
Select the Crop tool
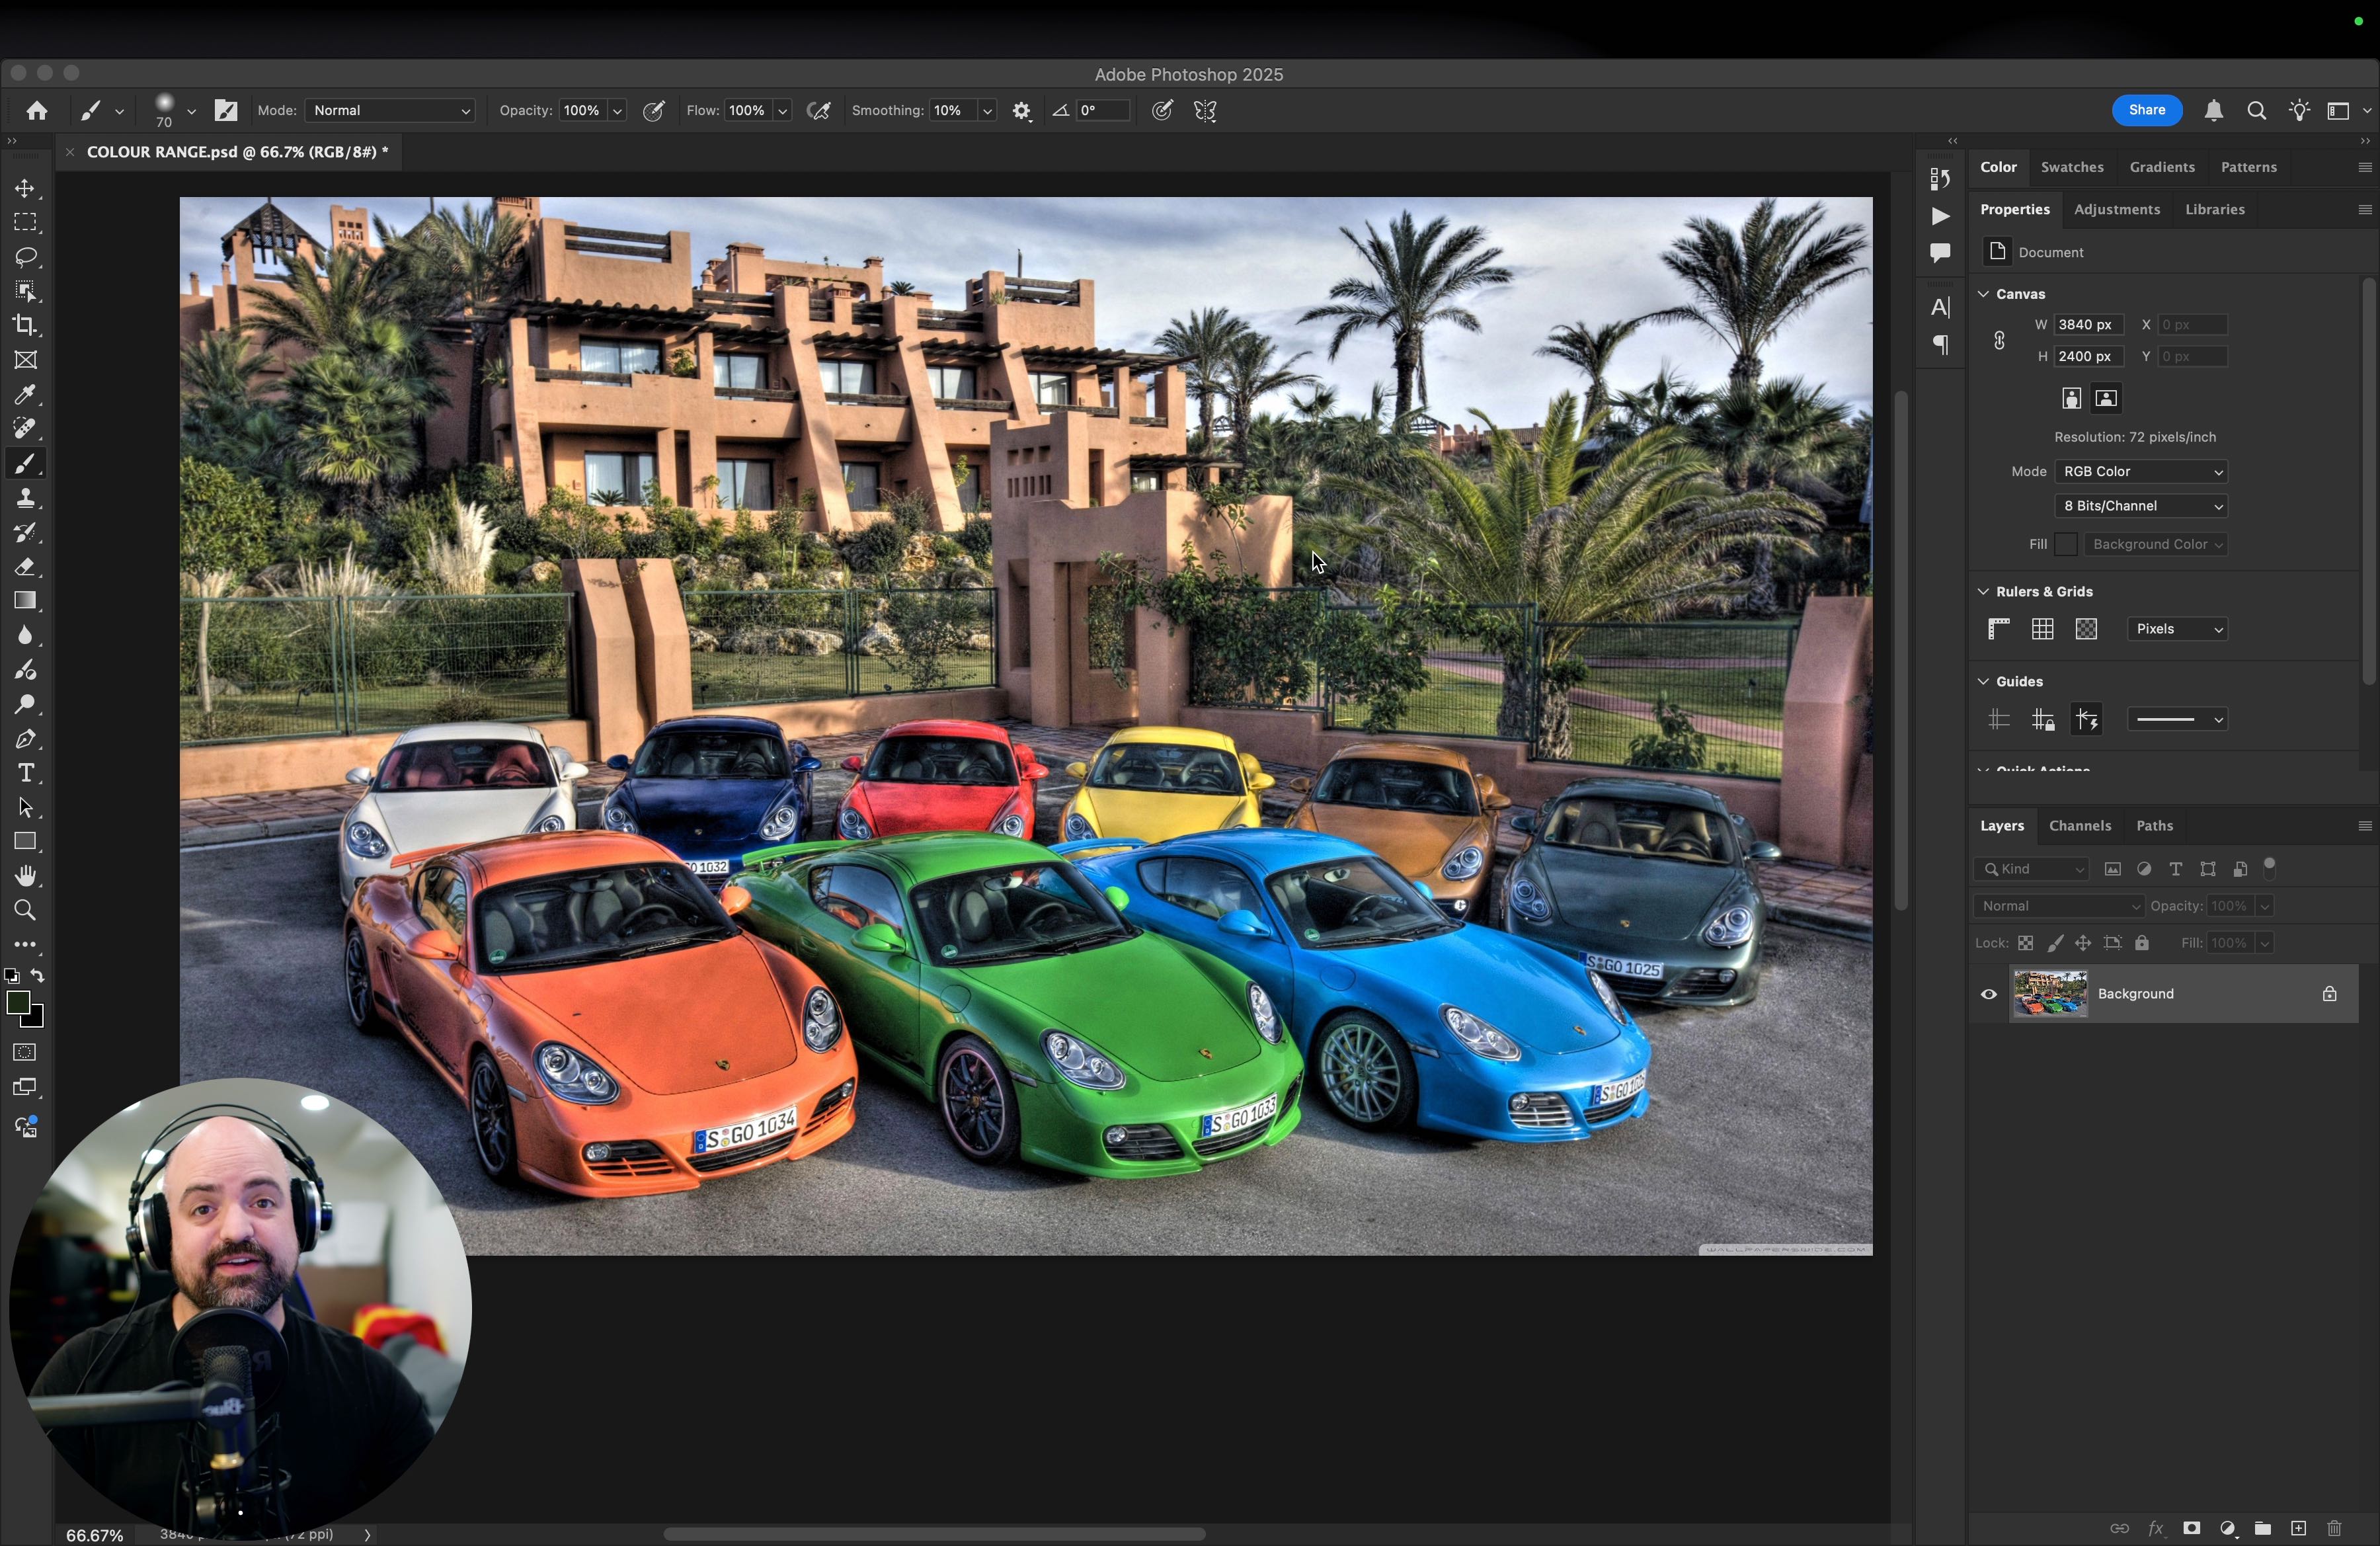point(26,325)
